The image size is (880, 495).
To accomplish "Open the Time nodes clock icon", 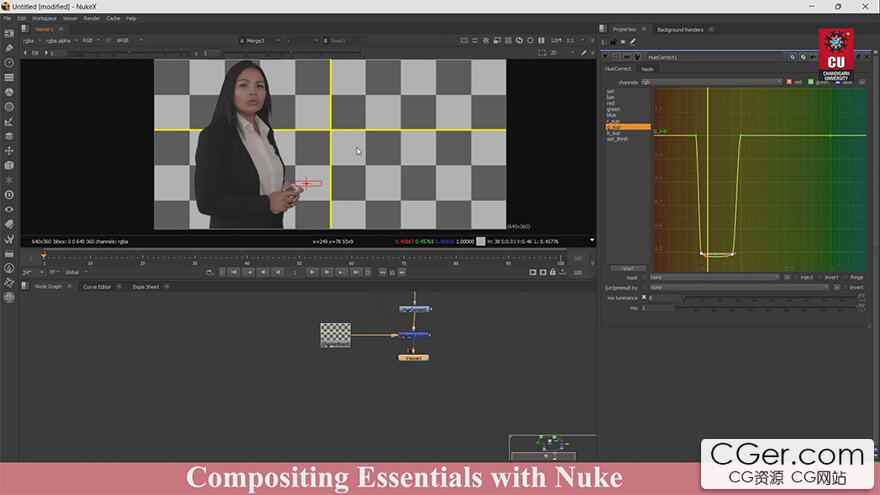I will [9, 63].
